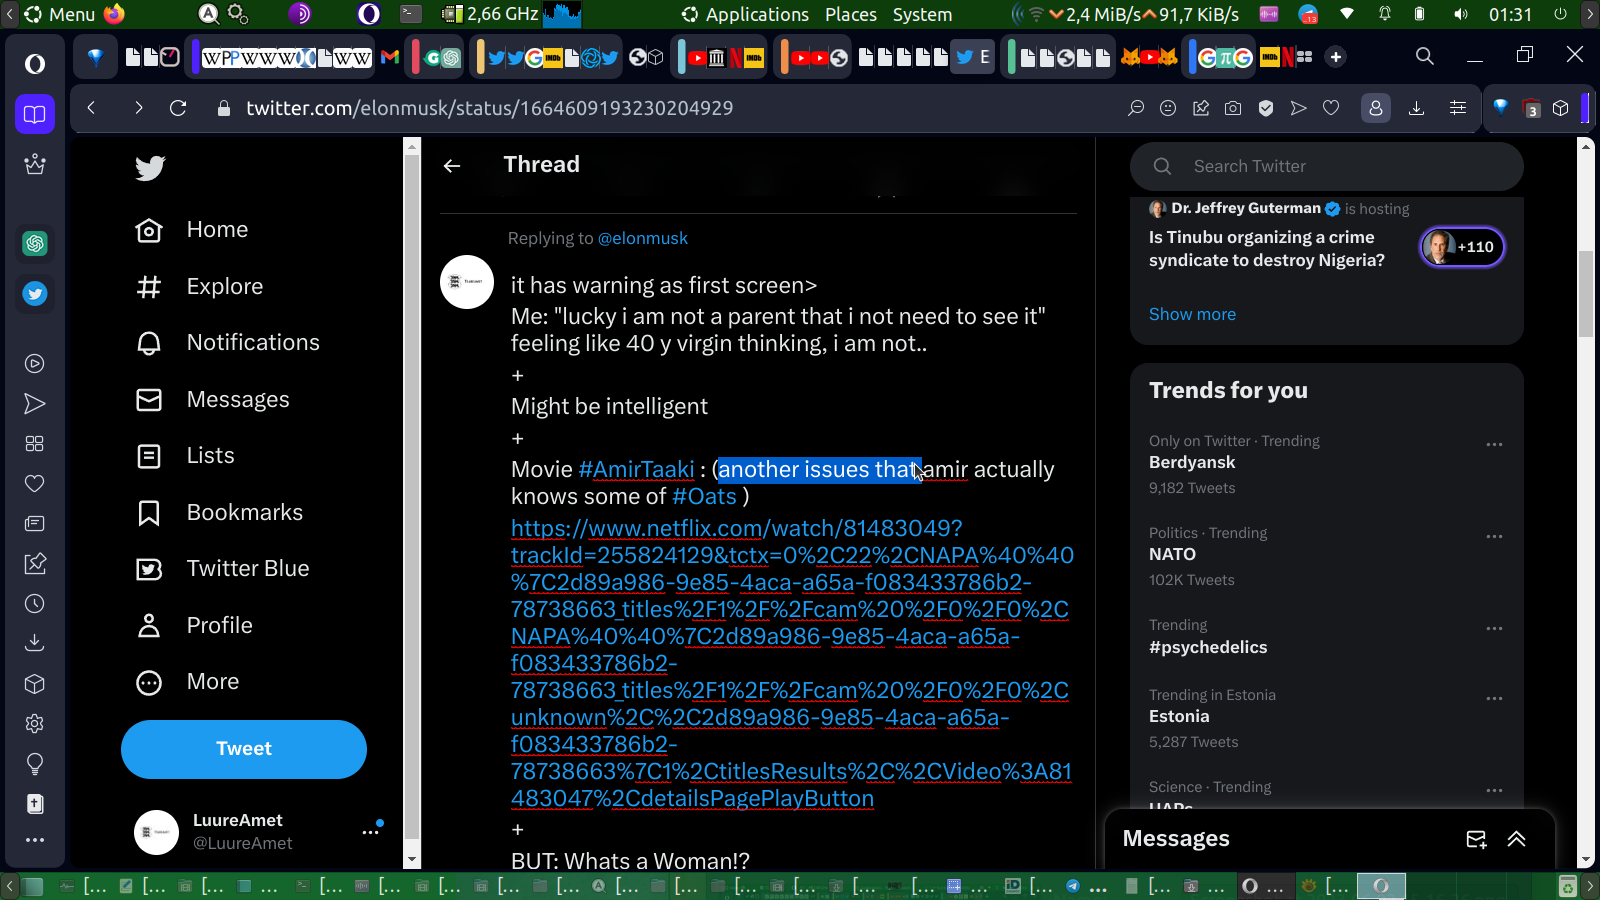Open the @elonmusk mention link
Screen dimensions: 1600x900
click(x=643, y=239)
